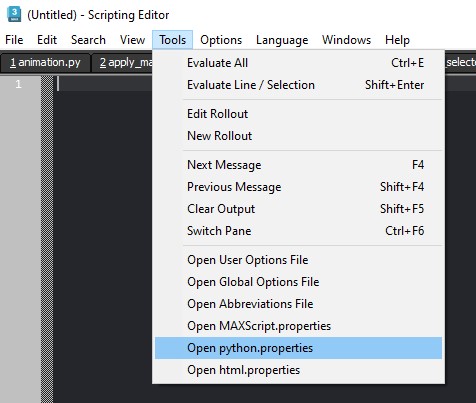
Task: Click the fold margin beside line 1
Action: pos(47,84)
